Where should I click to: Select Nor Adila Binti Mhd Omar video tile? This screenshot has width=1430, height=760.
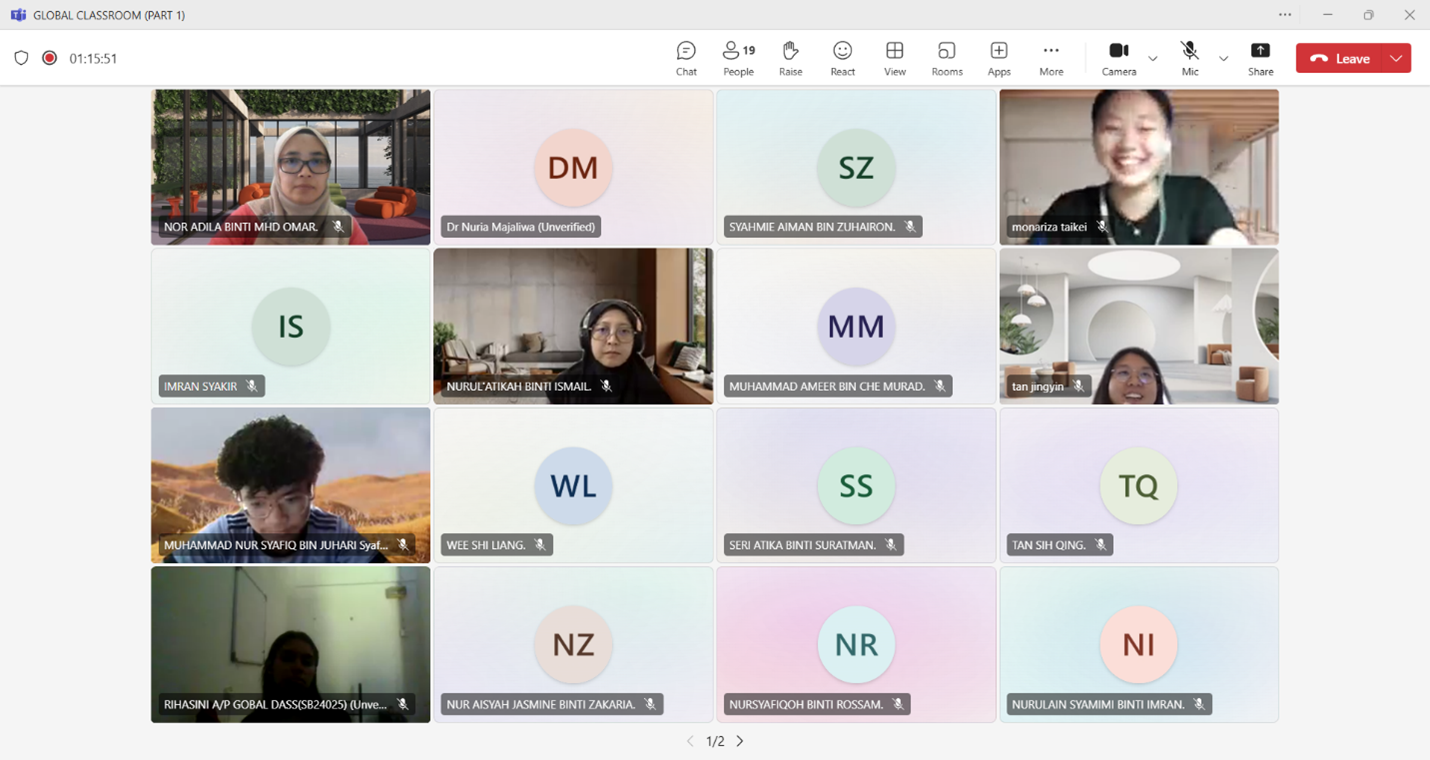[x=291, y=167]
